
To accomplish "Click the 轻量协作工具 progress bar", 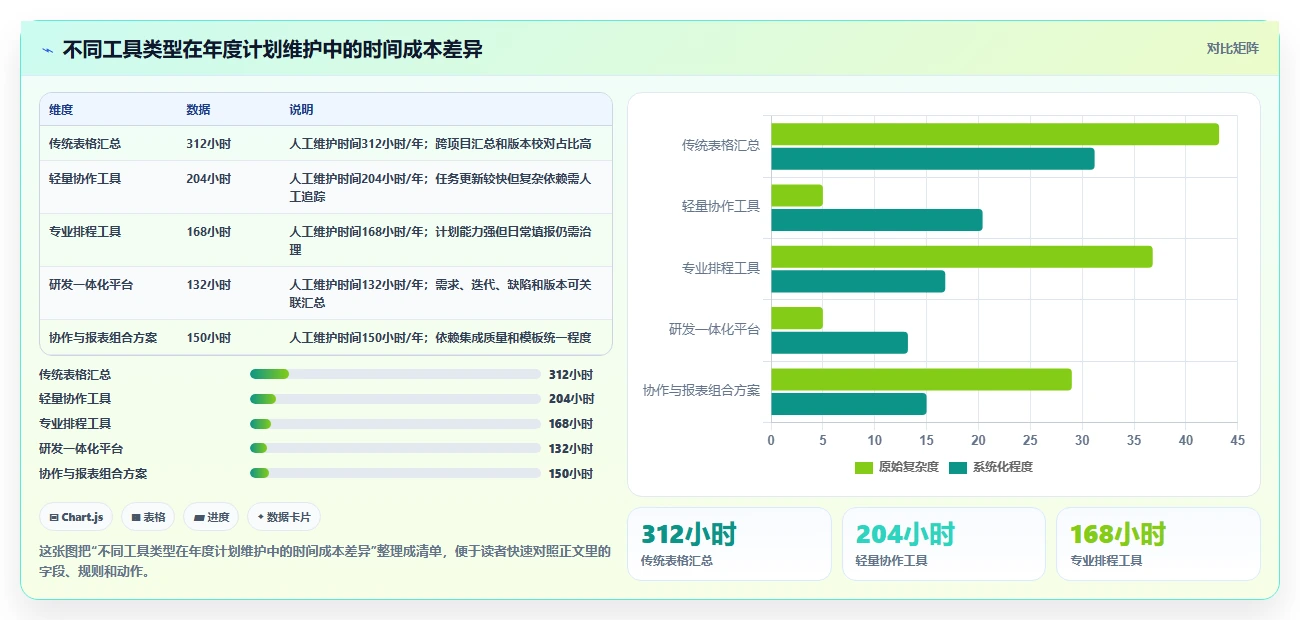I will [x=395, y=399].
